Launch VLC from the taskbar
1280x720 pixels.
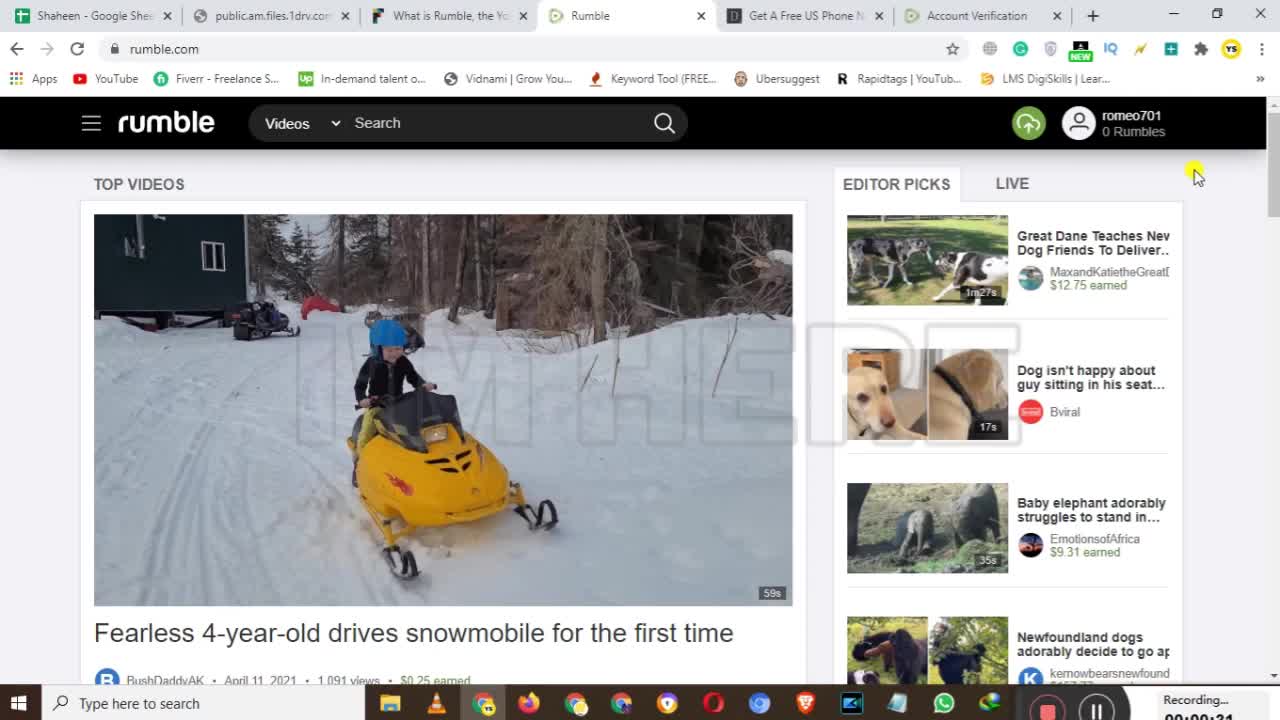click(x=436, y=703)
